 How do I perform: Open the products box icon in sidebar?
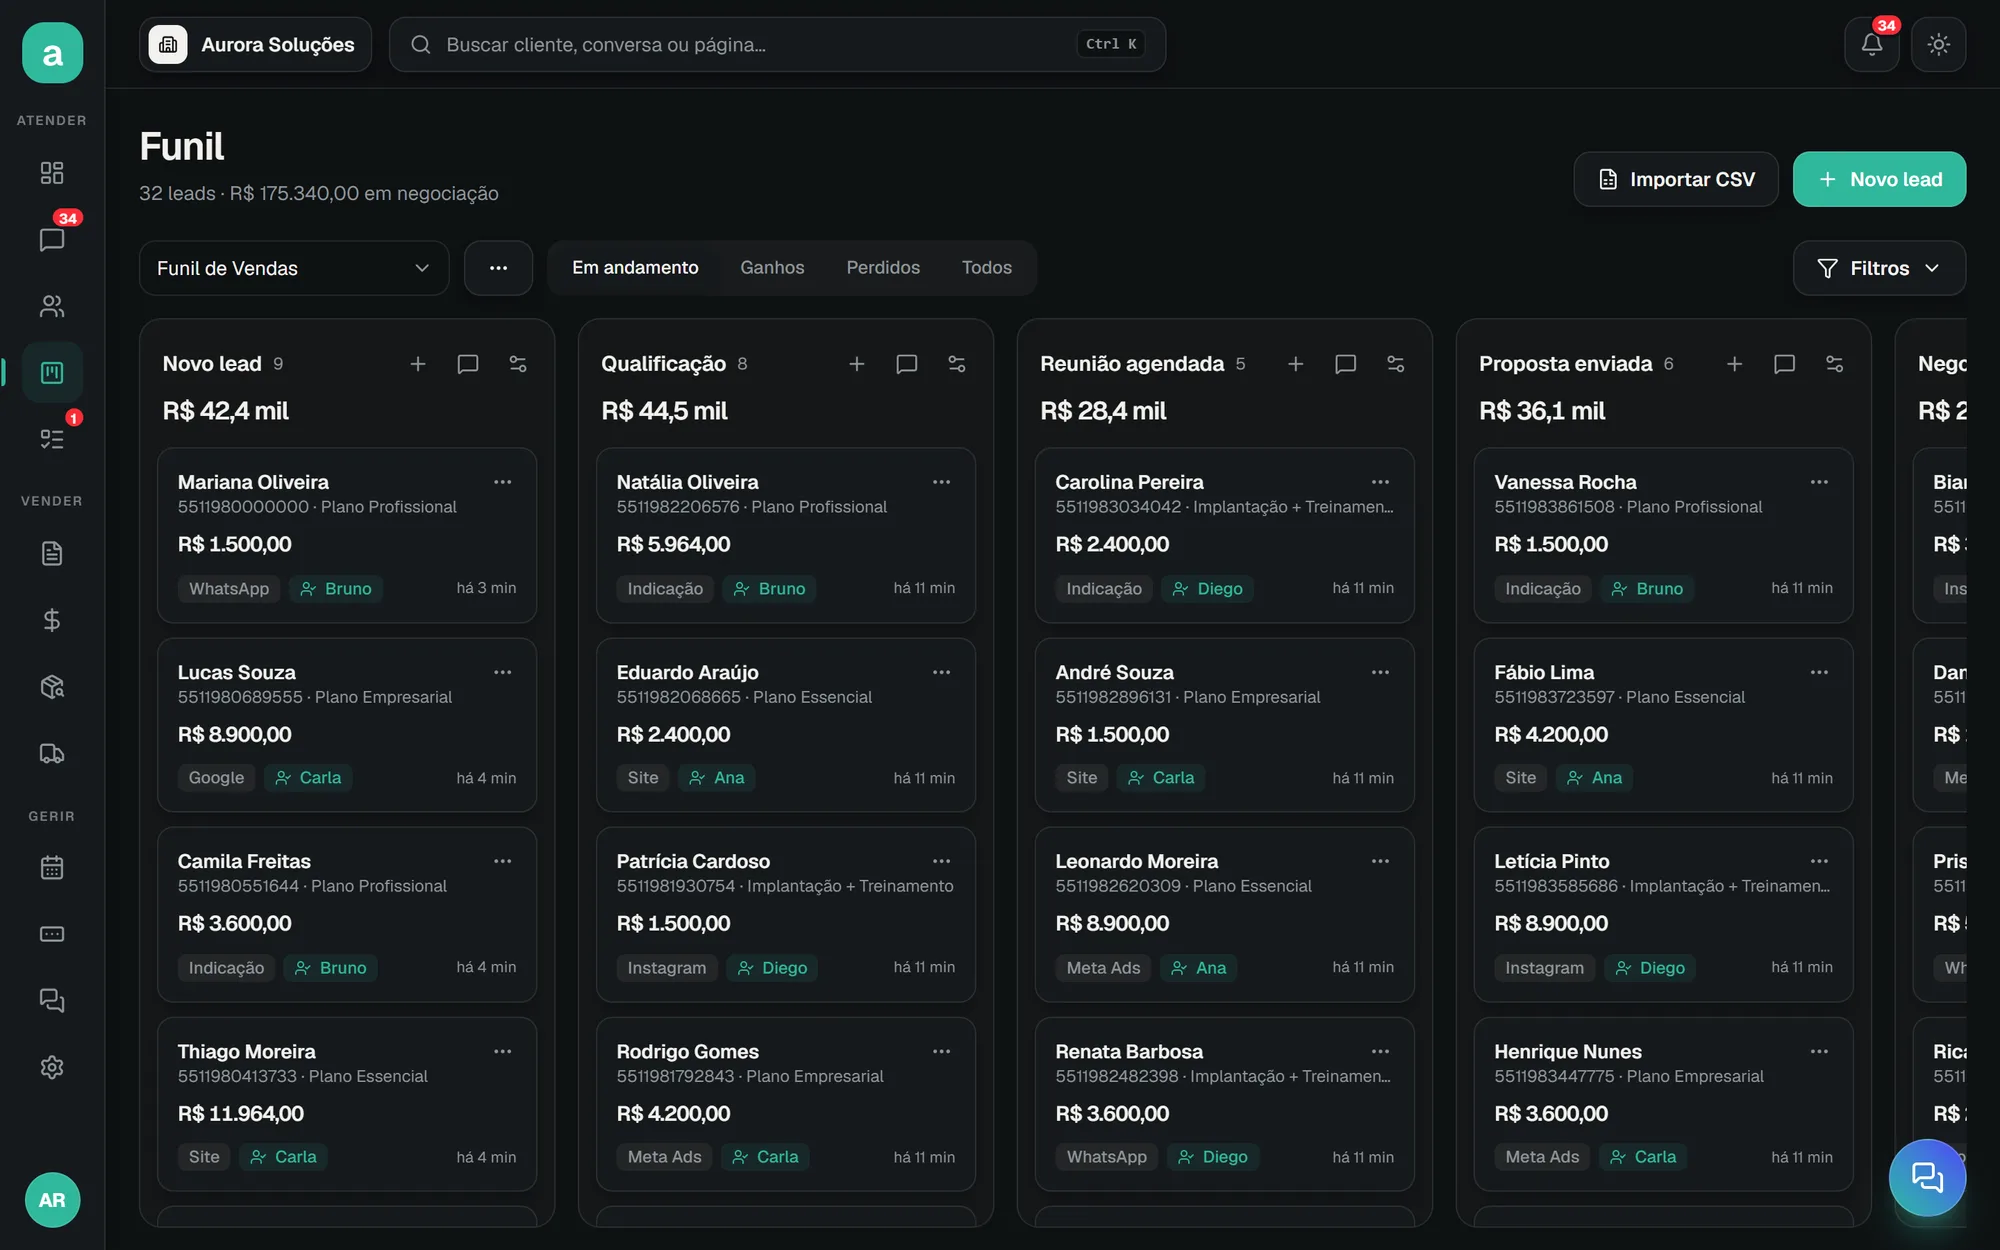(x=52, y=687)
